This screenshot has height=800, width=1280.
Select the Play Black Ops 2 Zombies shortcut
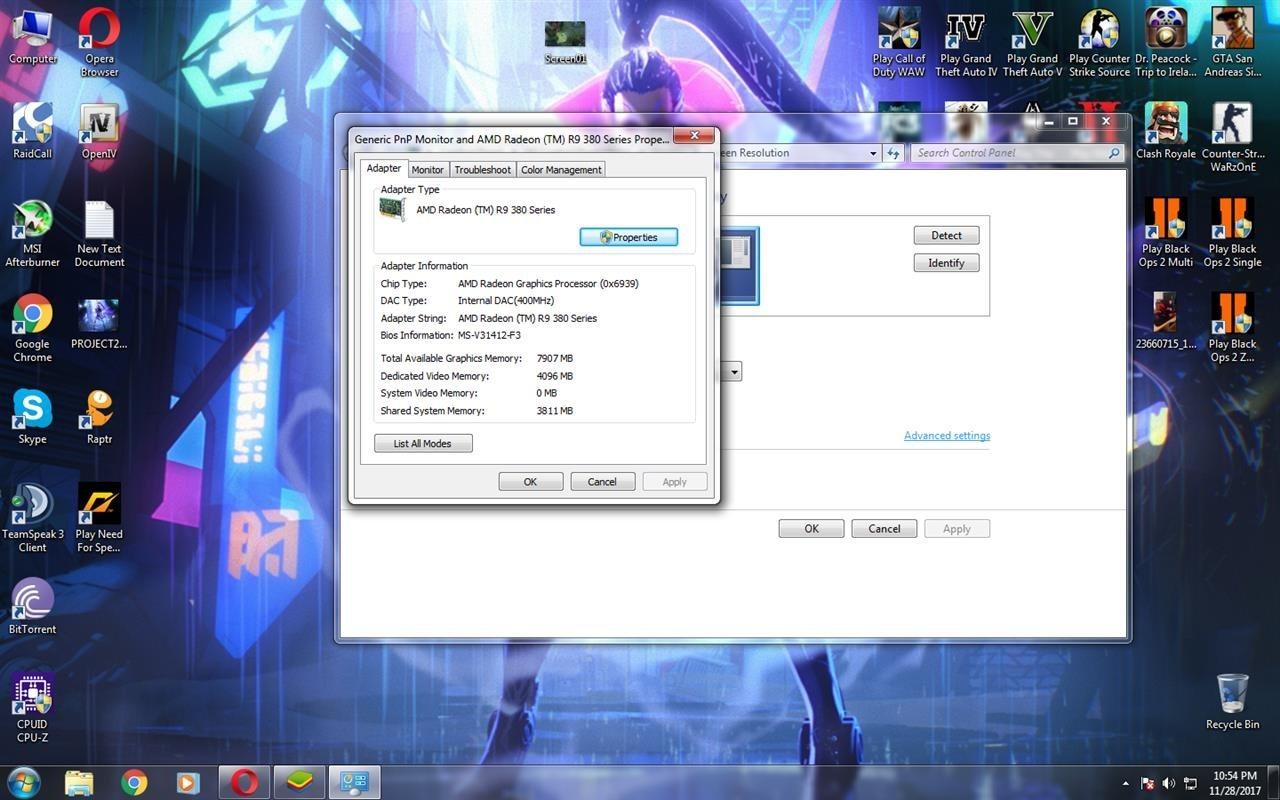tap(1232, 328)
